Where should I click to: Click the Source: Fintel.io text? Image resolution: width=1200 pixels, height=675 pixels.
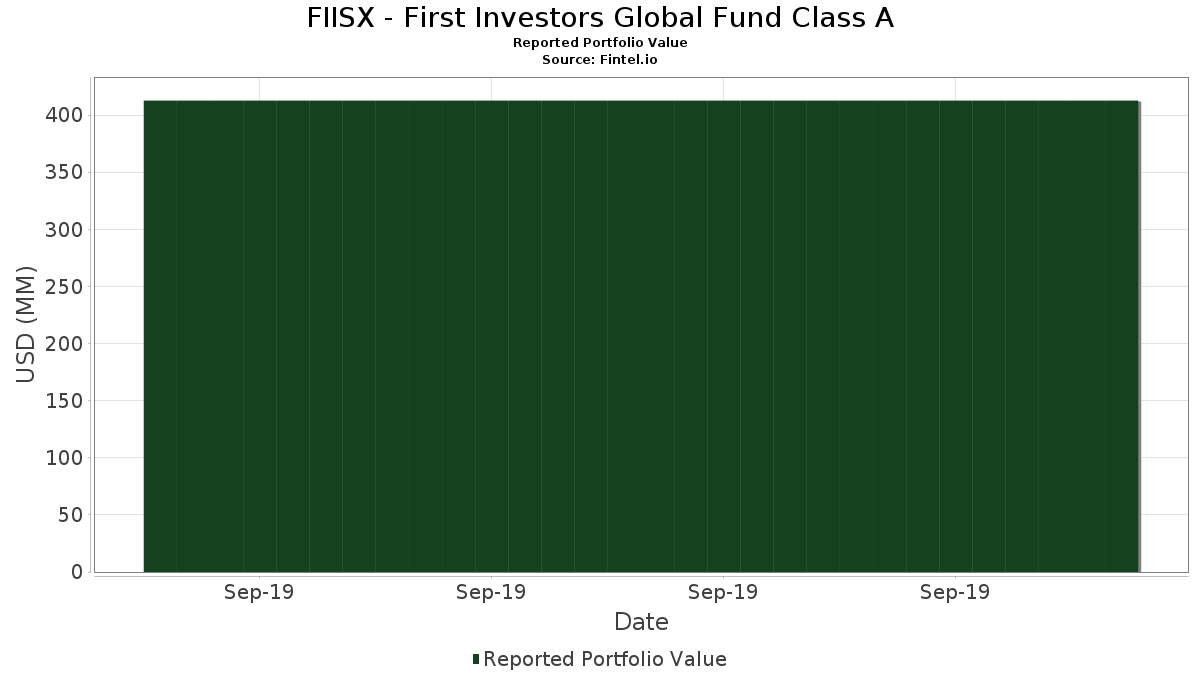click(599, 60)
